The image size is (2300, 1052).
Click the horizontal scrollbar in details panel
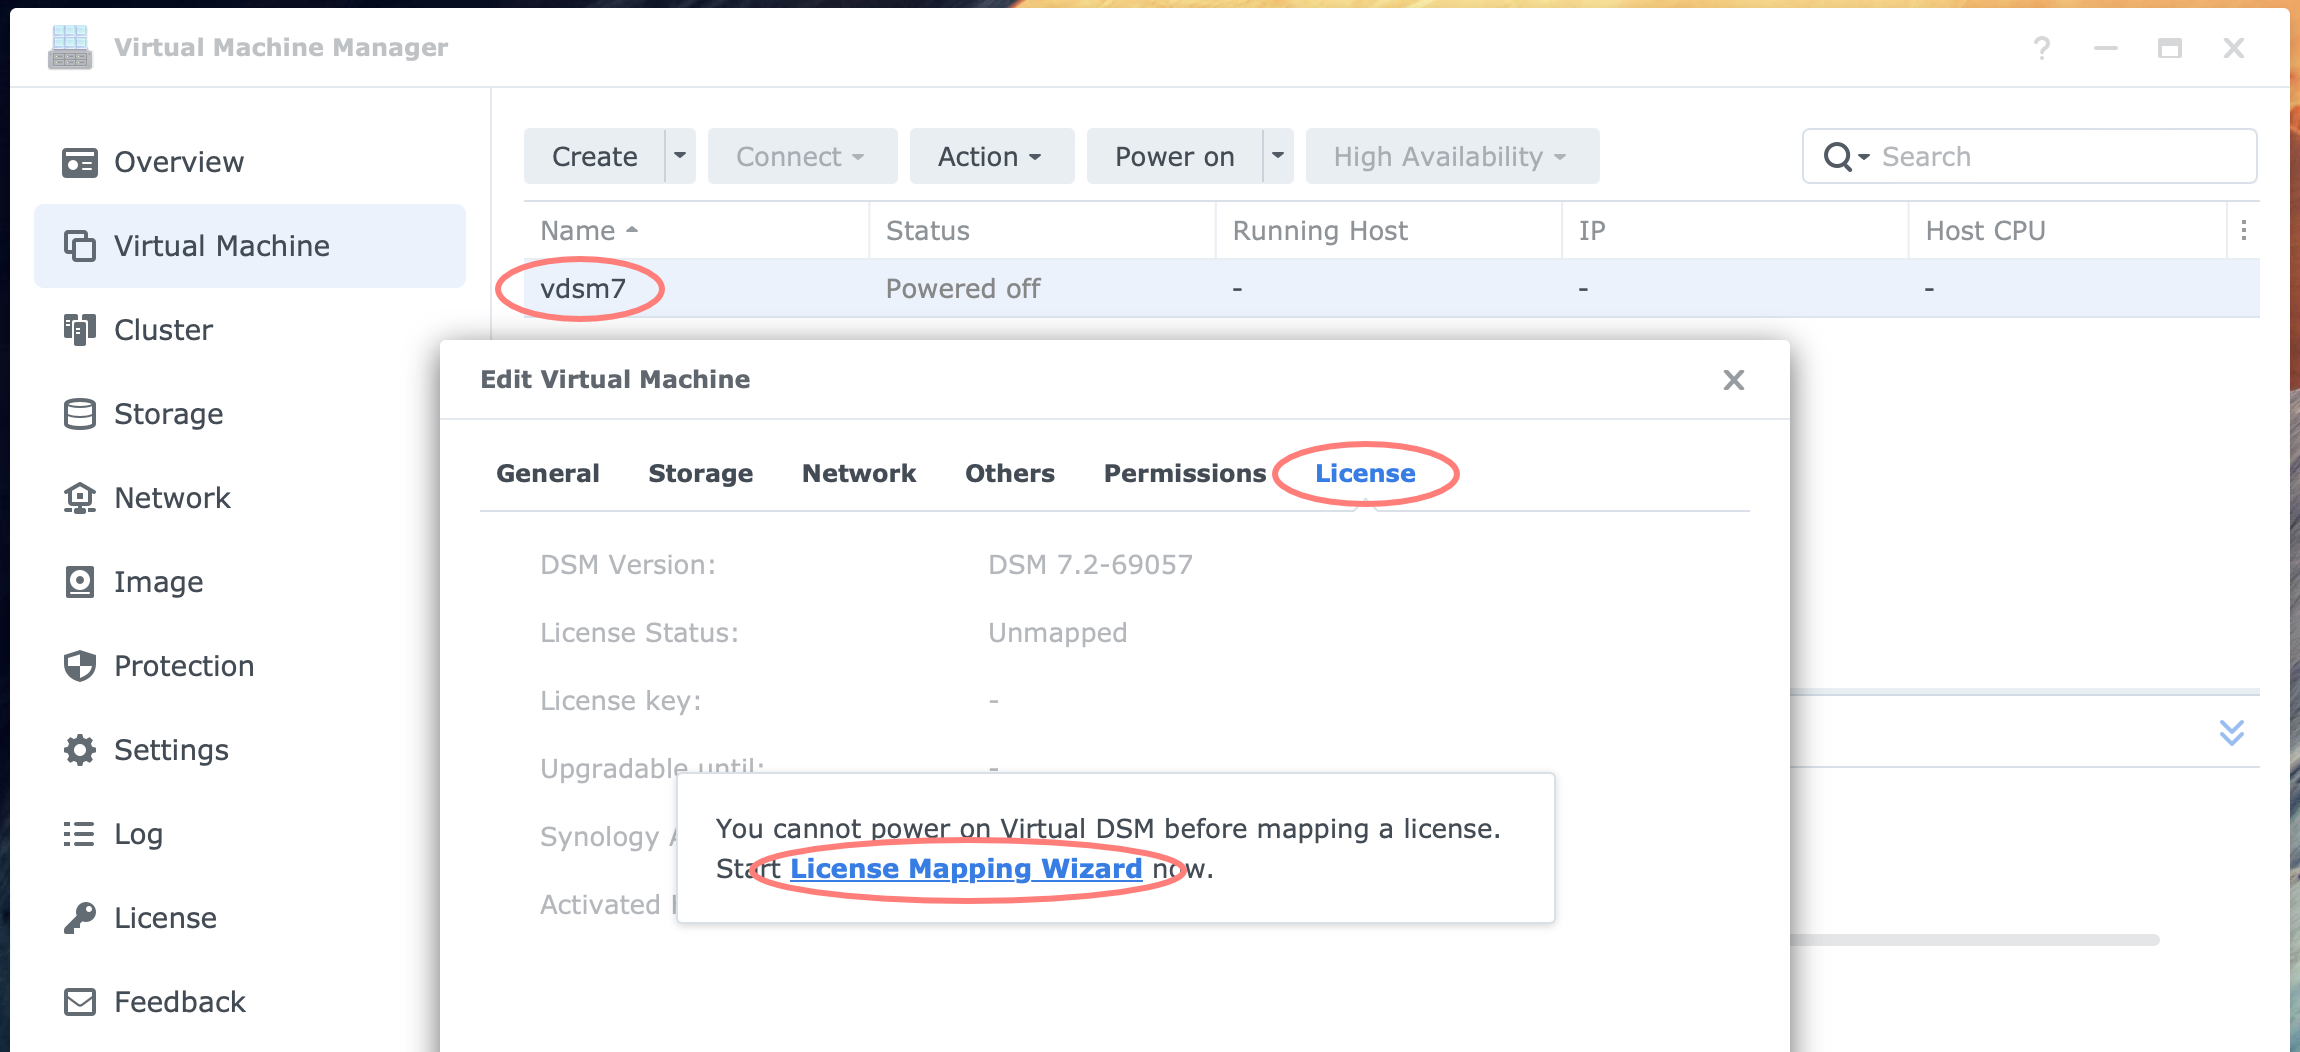click(1975, 940)
